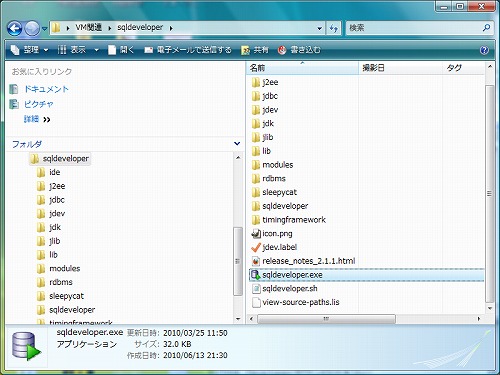Click timingframework folder icon in file list
Screen dimensions: 500x375
[x=256, y=220]
